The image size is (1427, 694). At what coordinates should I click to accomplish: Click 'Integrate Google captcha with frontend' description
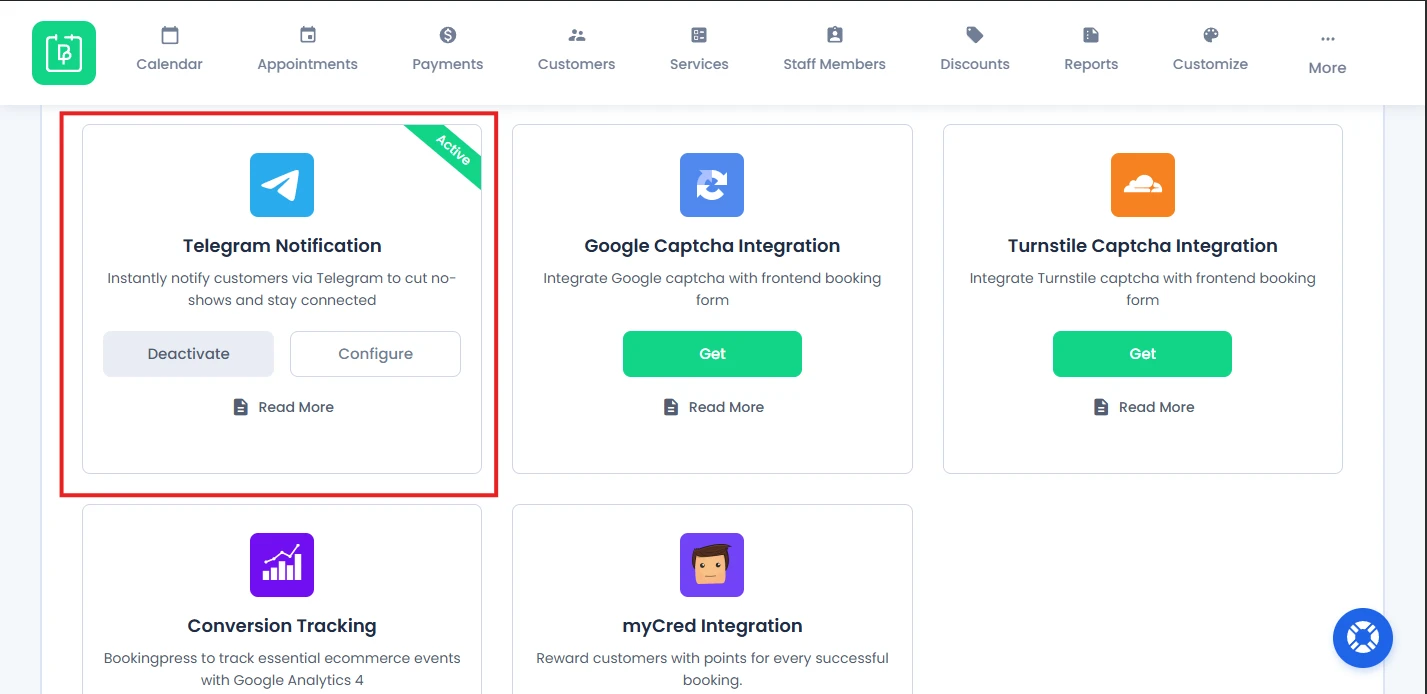coord(712,289)
